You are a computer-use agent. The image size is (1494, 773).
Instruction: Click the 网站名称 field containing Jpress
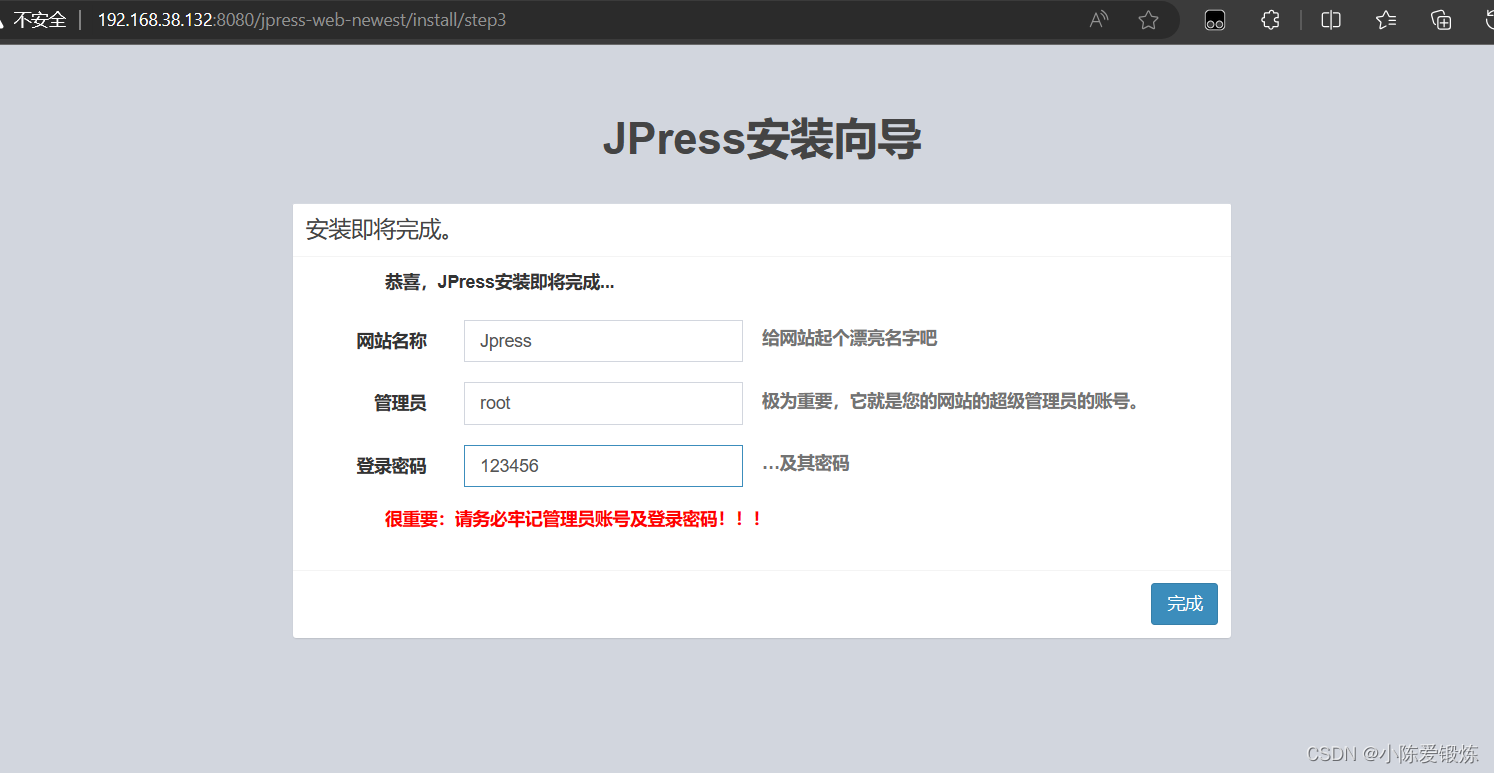click(x=602, y=341)
